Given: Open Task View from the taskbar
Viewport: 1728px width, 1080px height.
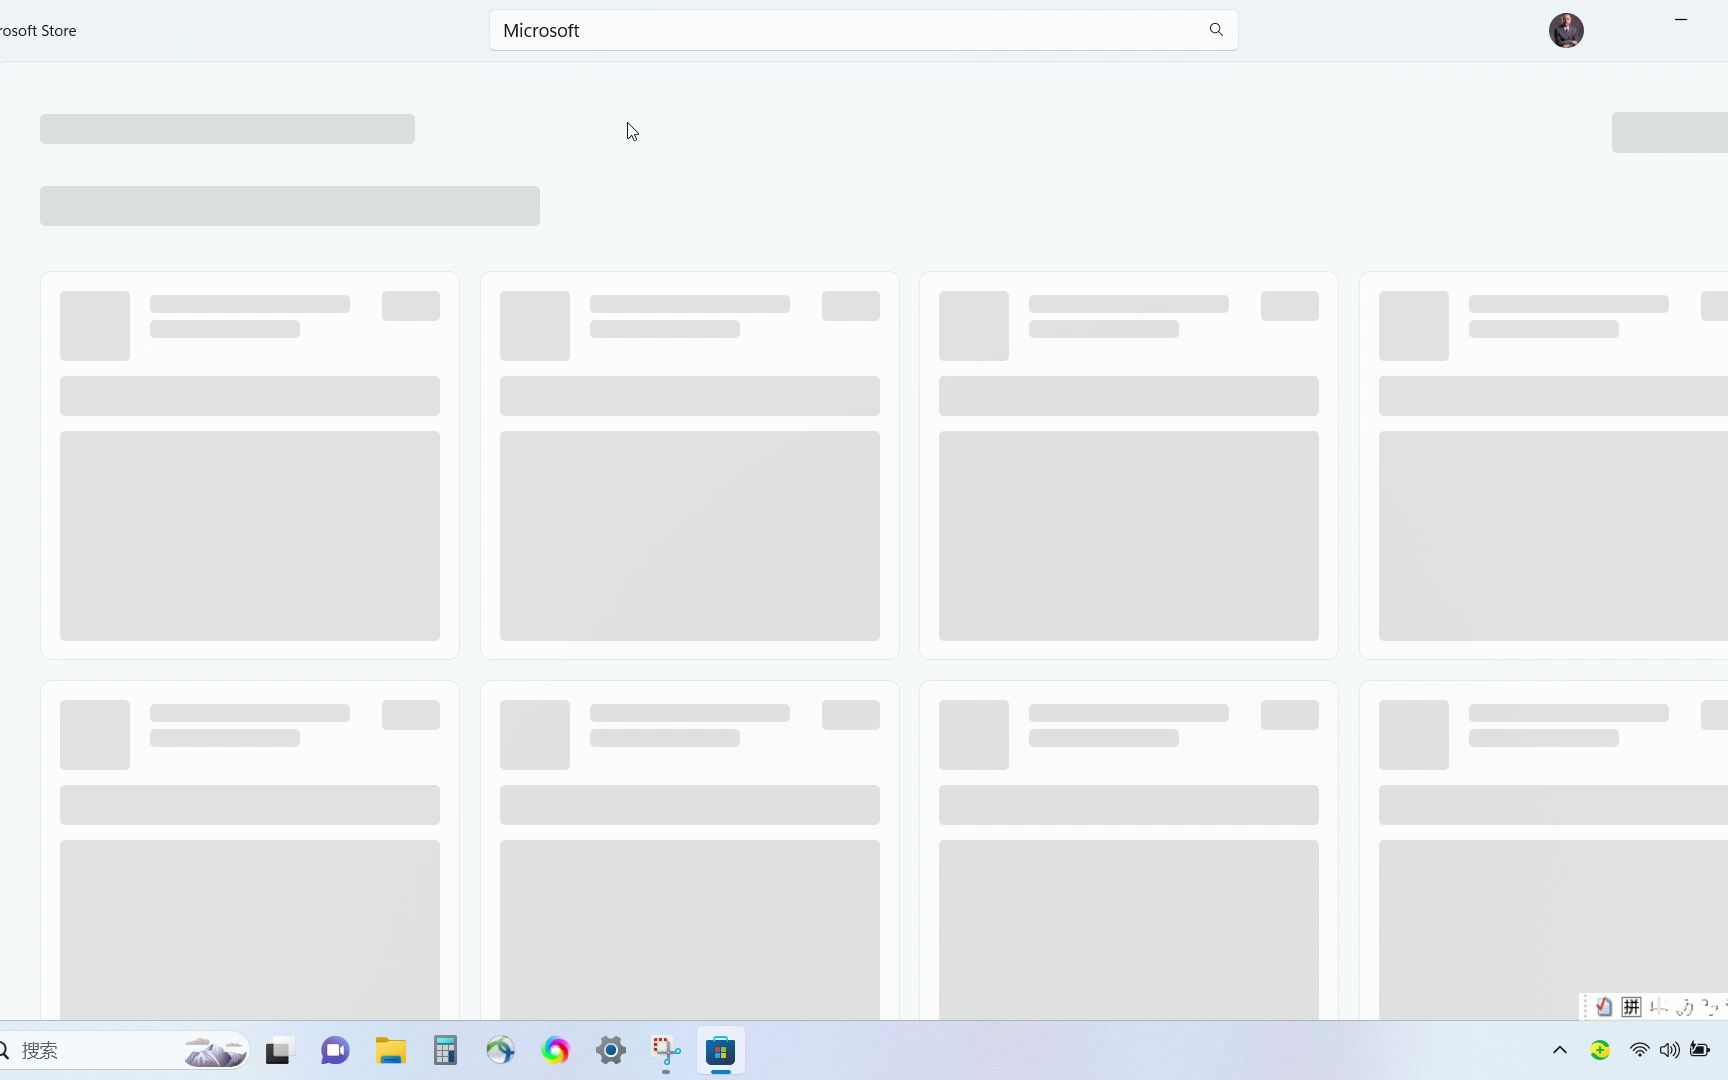Looking at the screenshot, I should click(278, 1051).
